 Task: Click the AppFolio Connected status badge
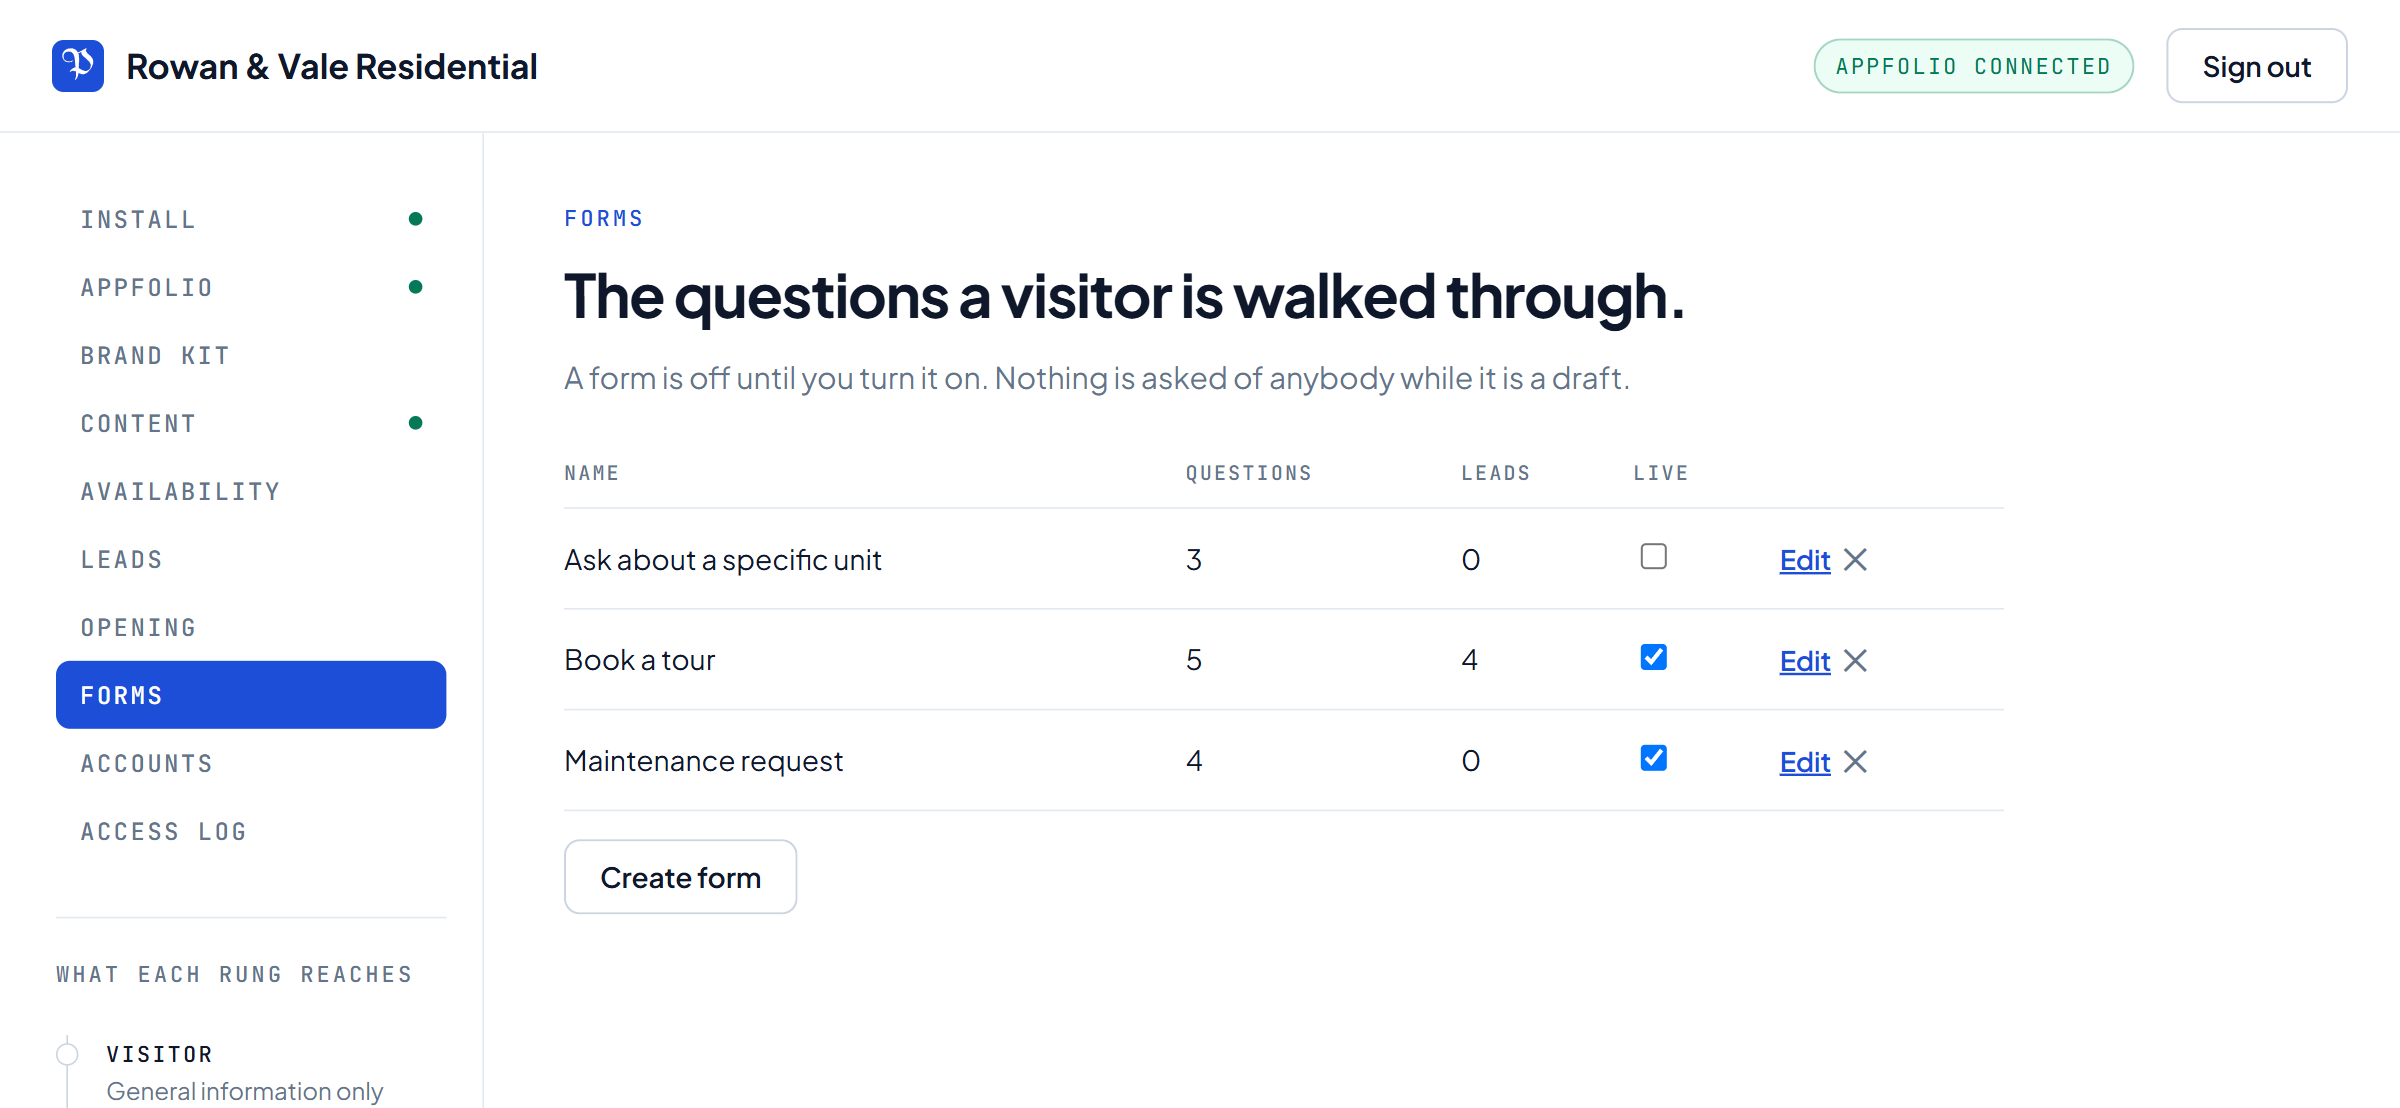click(x=1973, y=66)
